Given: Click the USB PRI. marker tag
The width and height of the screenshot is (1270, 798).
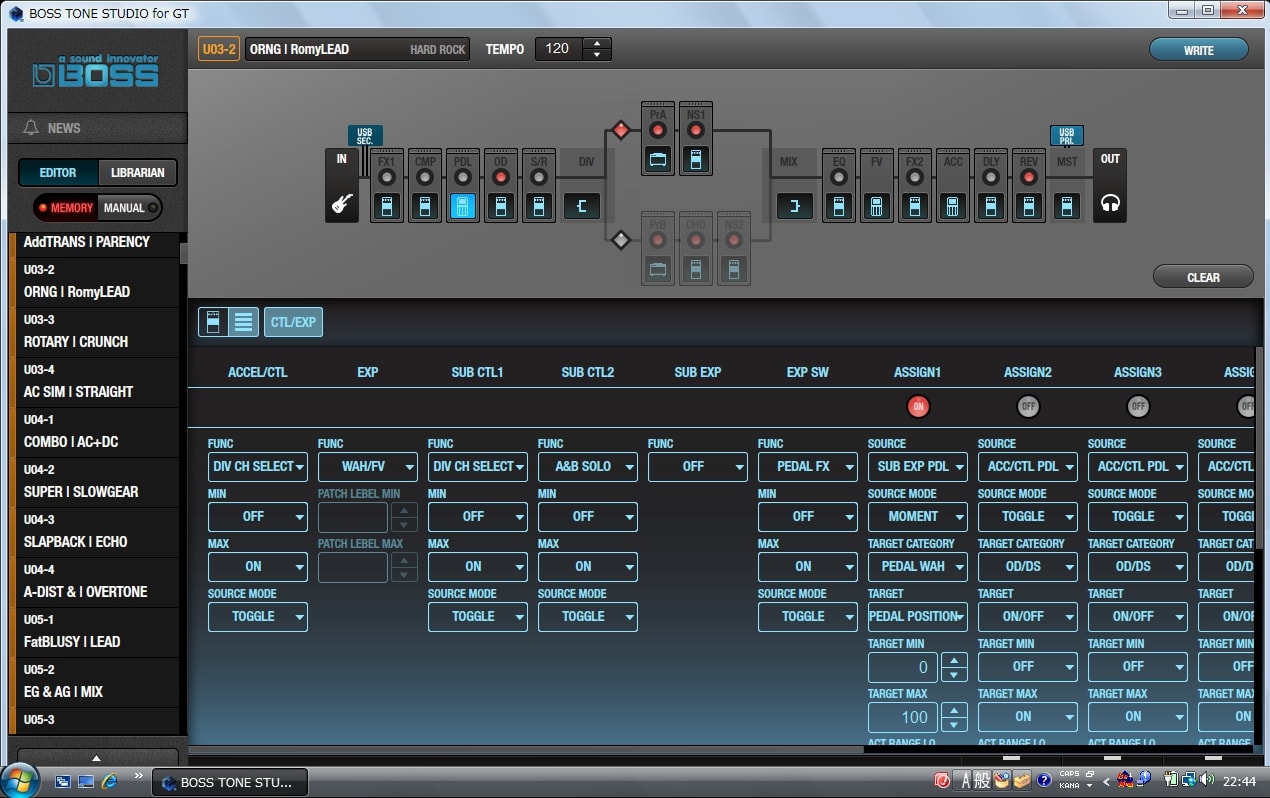Looking at the screenshot, I should tap(1067, 135).
